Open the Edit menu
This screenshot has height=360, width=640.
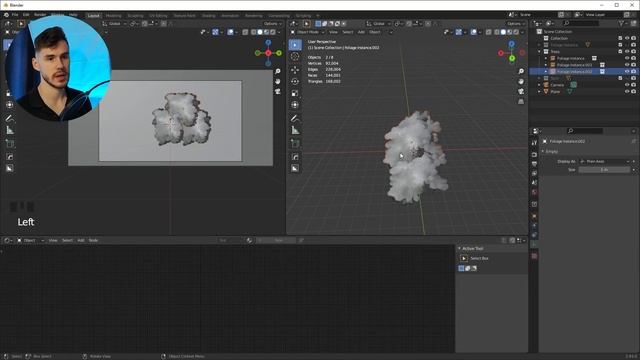(x=26, y=15)
